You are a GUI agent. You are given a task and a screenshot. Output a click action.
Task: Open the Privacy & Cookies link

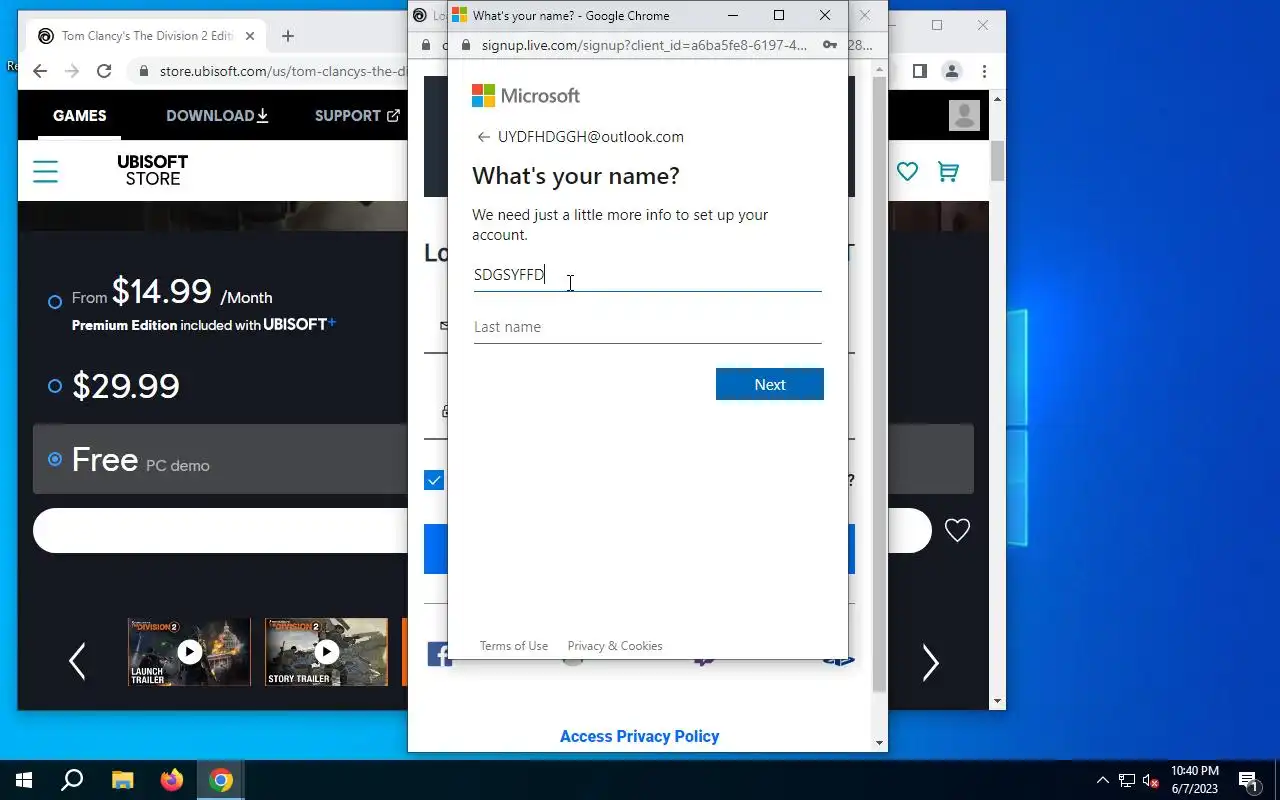tap(615, 646)
